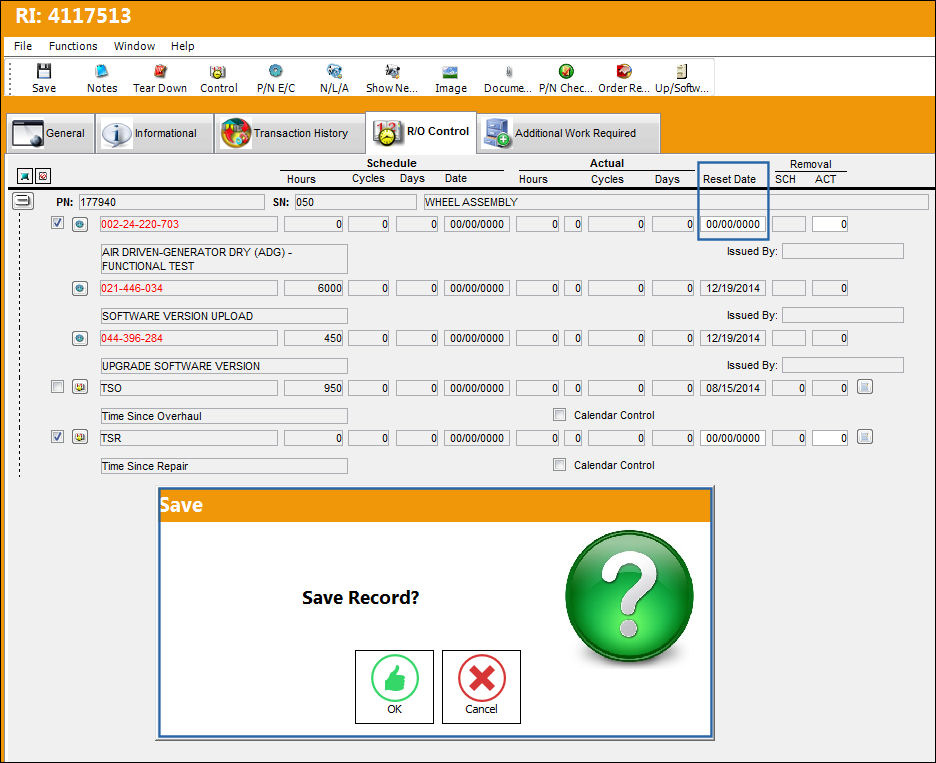
Task: Click the icon beside 044-396-284
Action: 80,339
